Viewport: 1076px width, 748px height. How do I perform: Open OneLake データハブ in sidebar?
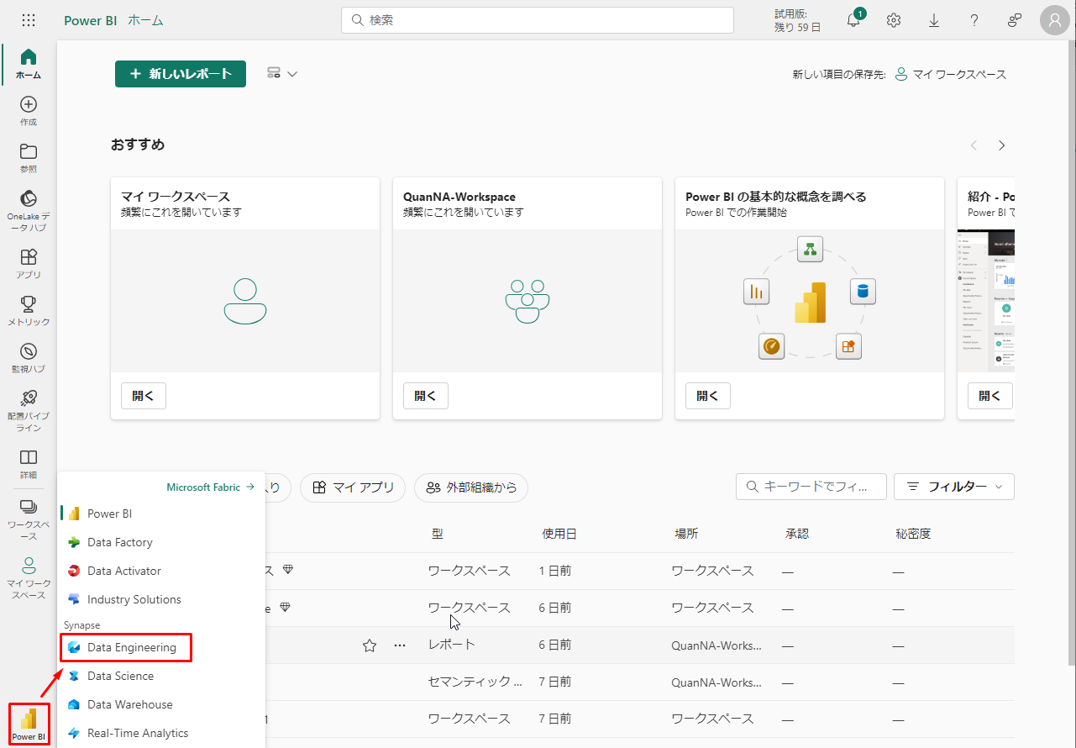[x=28, y=211]
